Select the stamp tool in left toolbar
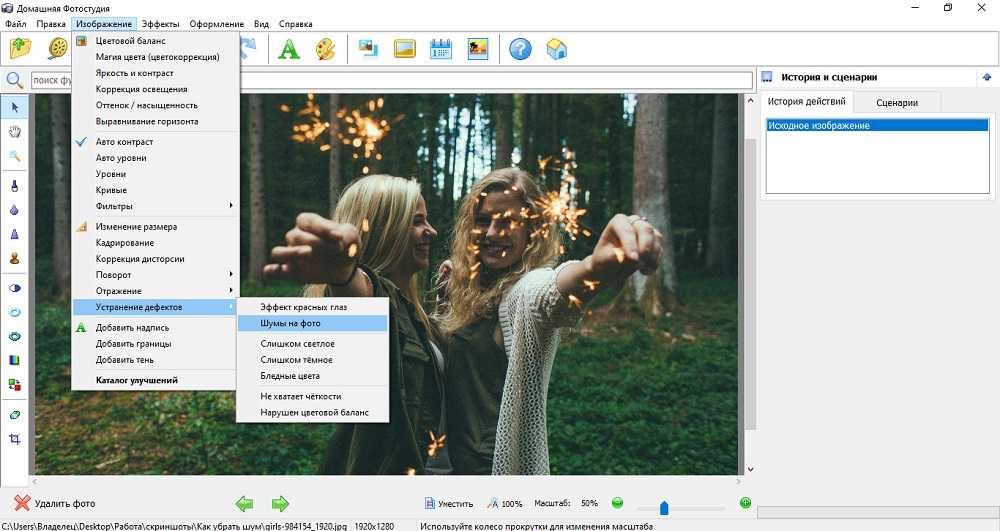 coord(15,258)
